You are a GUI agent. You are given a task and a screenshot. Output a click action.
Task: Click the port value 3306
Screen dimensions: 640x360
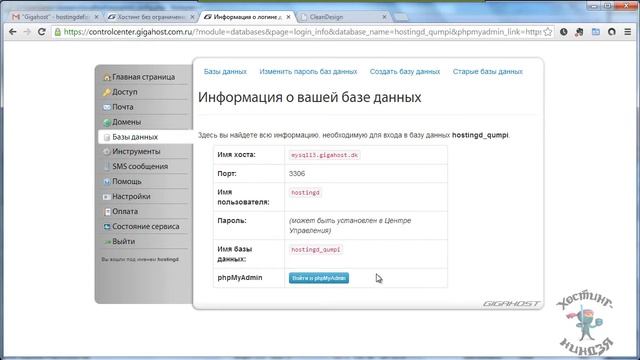(297, 173)
